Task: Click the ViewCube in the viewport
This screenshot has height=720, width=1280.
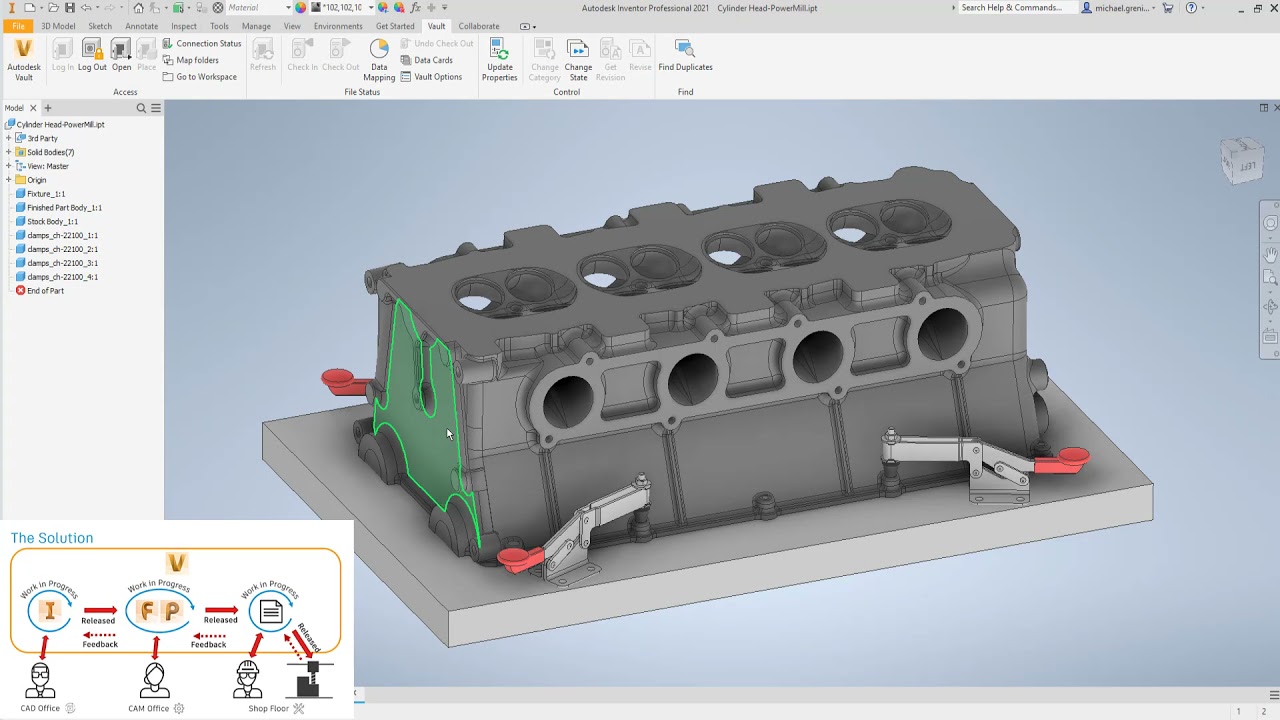Action: (1243, 160)
